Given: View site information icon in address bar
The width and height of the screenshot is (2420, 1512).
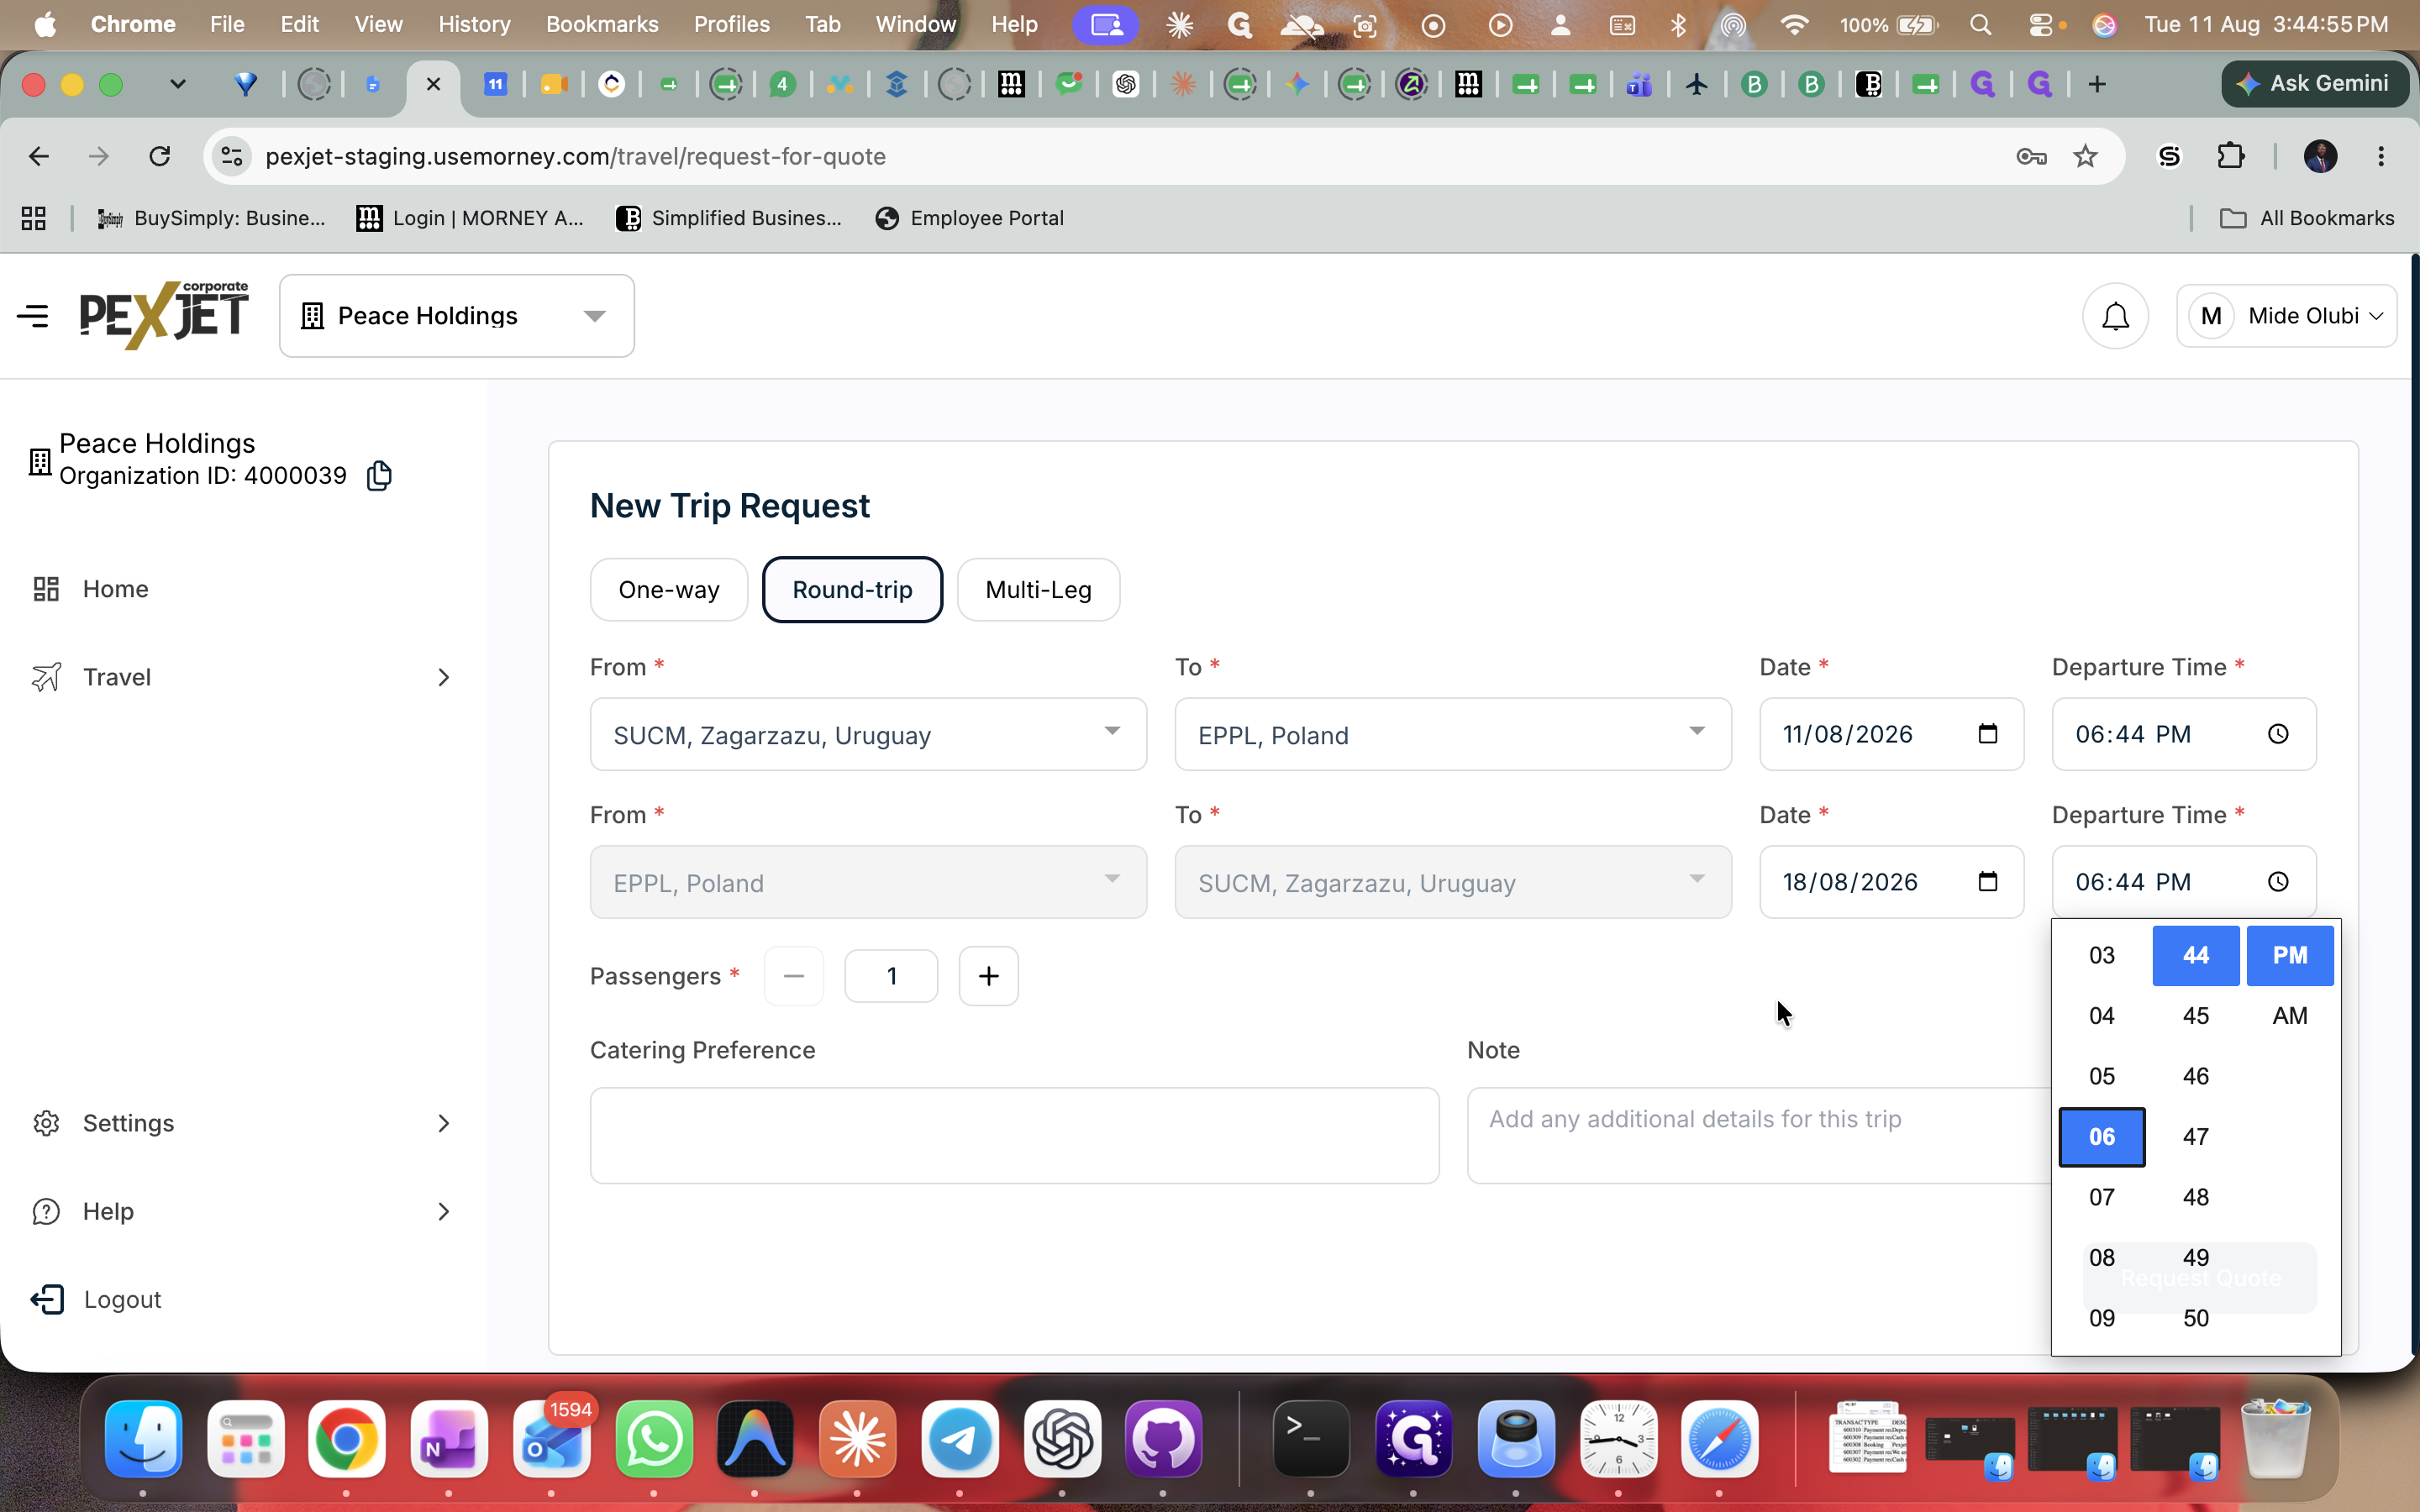Looking at the screenshot, I should click(232, 156).
